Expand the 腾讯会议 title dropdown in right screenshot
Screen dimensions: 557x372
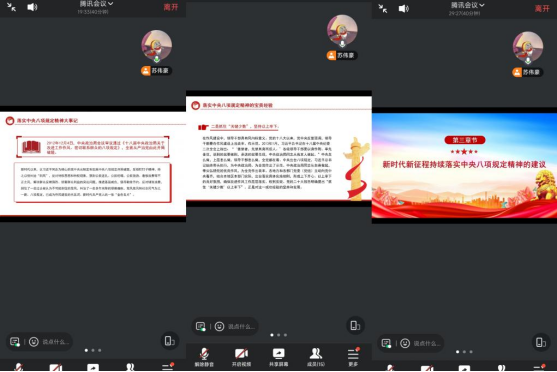coord(467,5)
